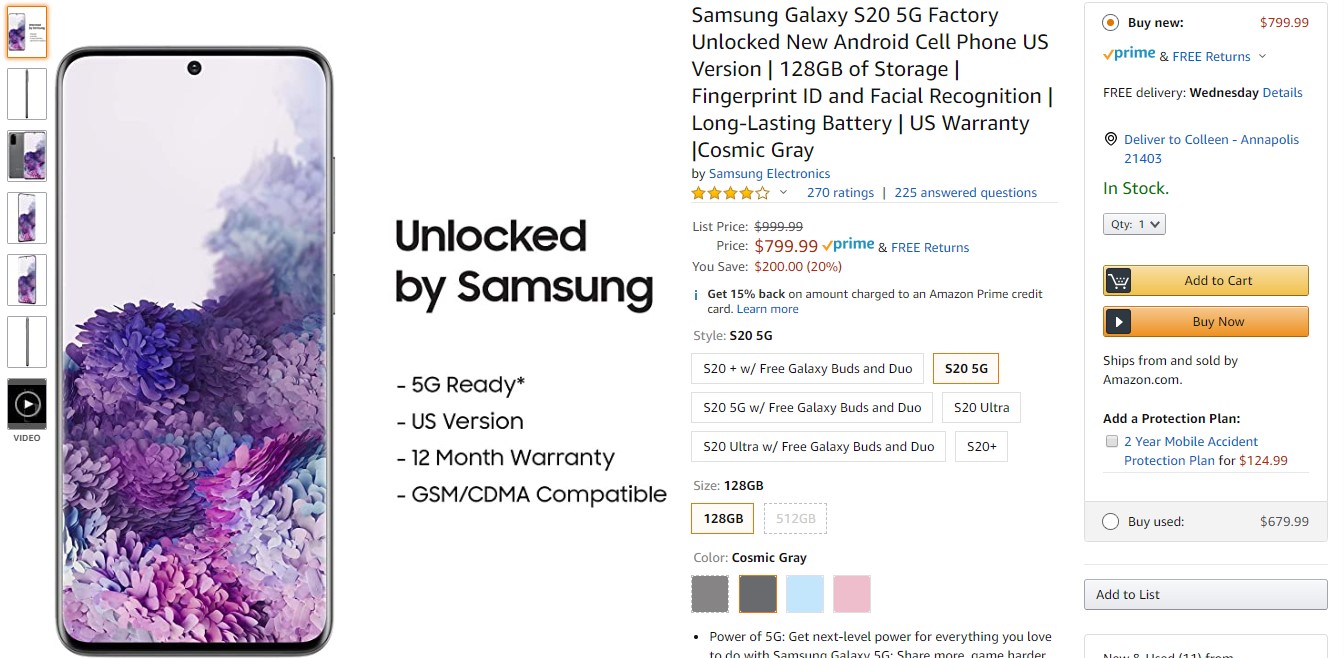Choose the S20 Ultra style option
Screen dimensions: 1344x658
click(x=981, y=407)
